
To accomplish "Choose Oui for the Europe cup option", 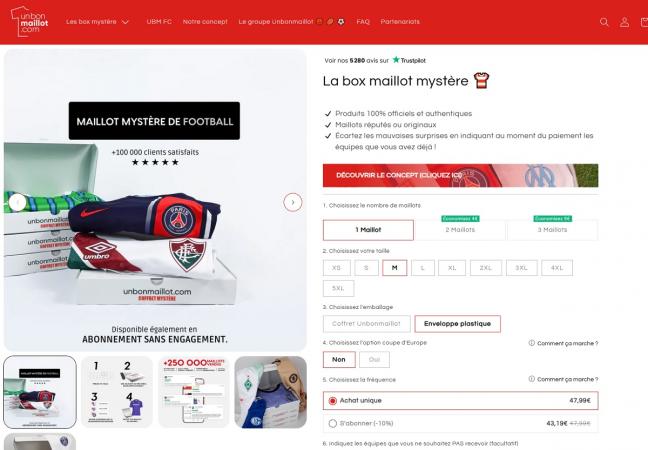I will [374, 360].
